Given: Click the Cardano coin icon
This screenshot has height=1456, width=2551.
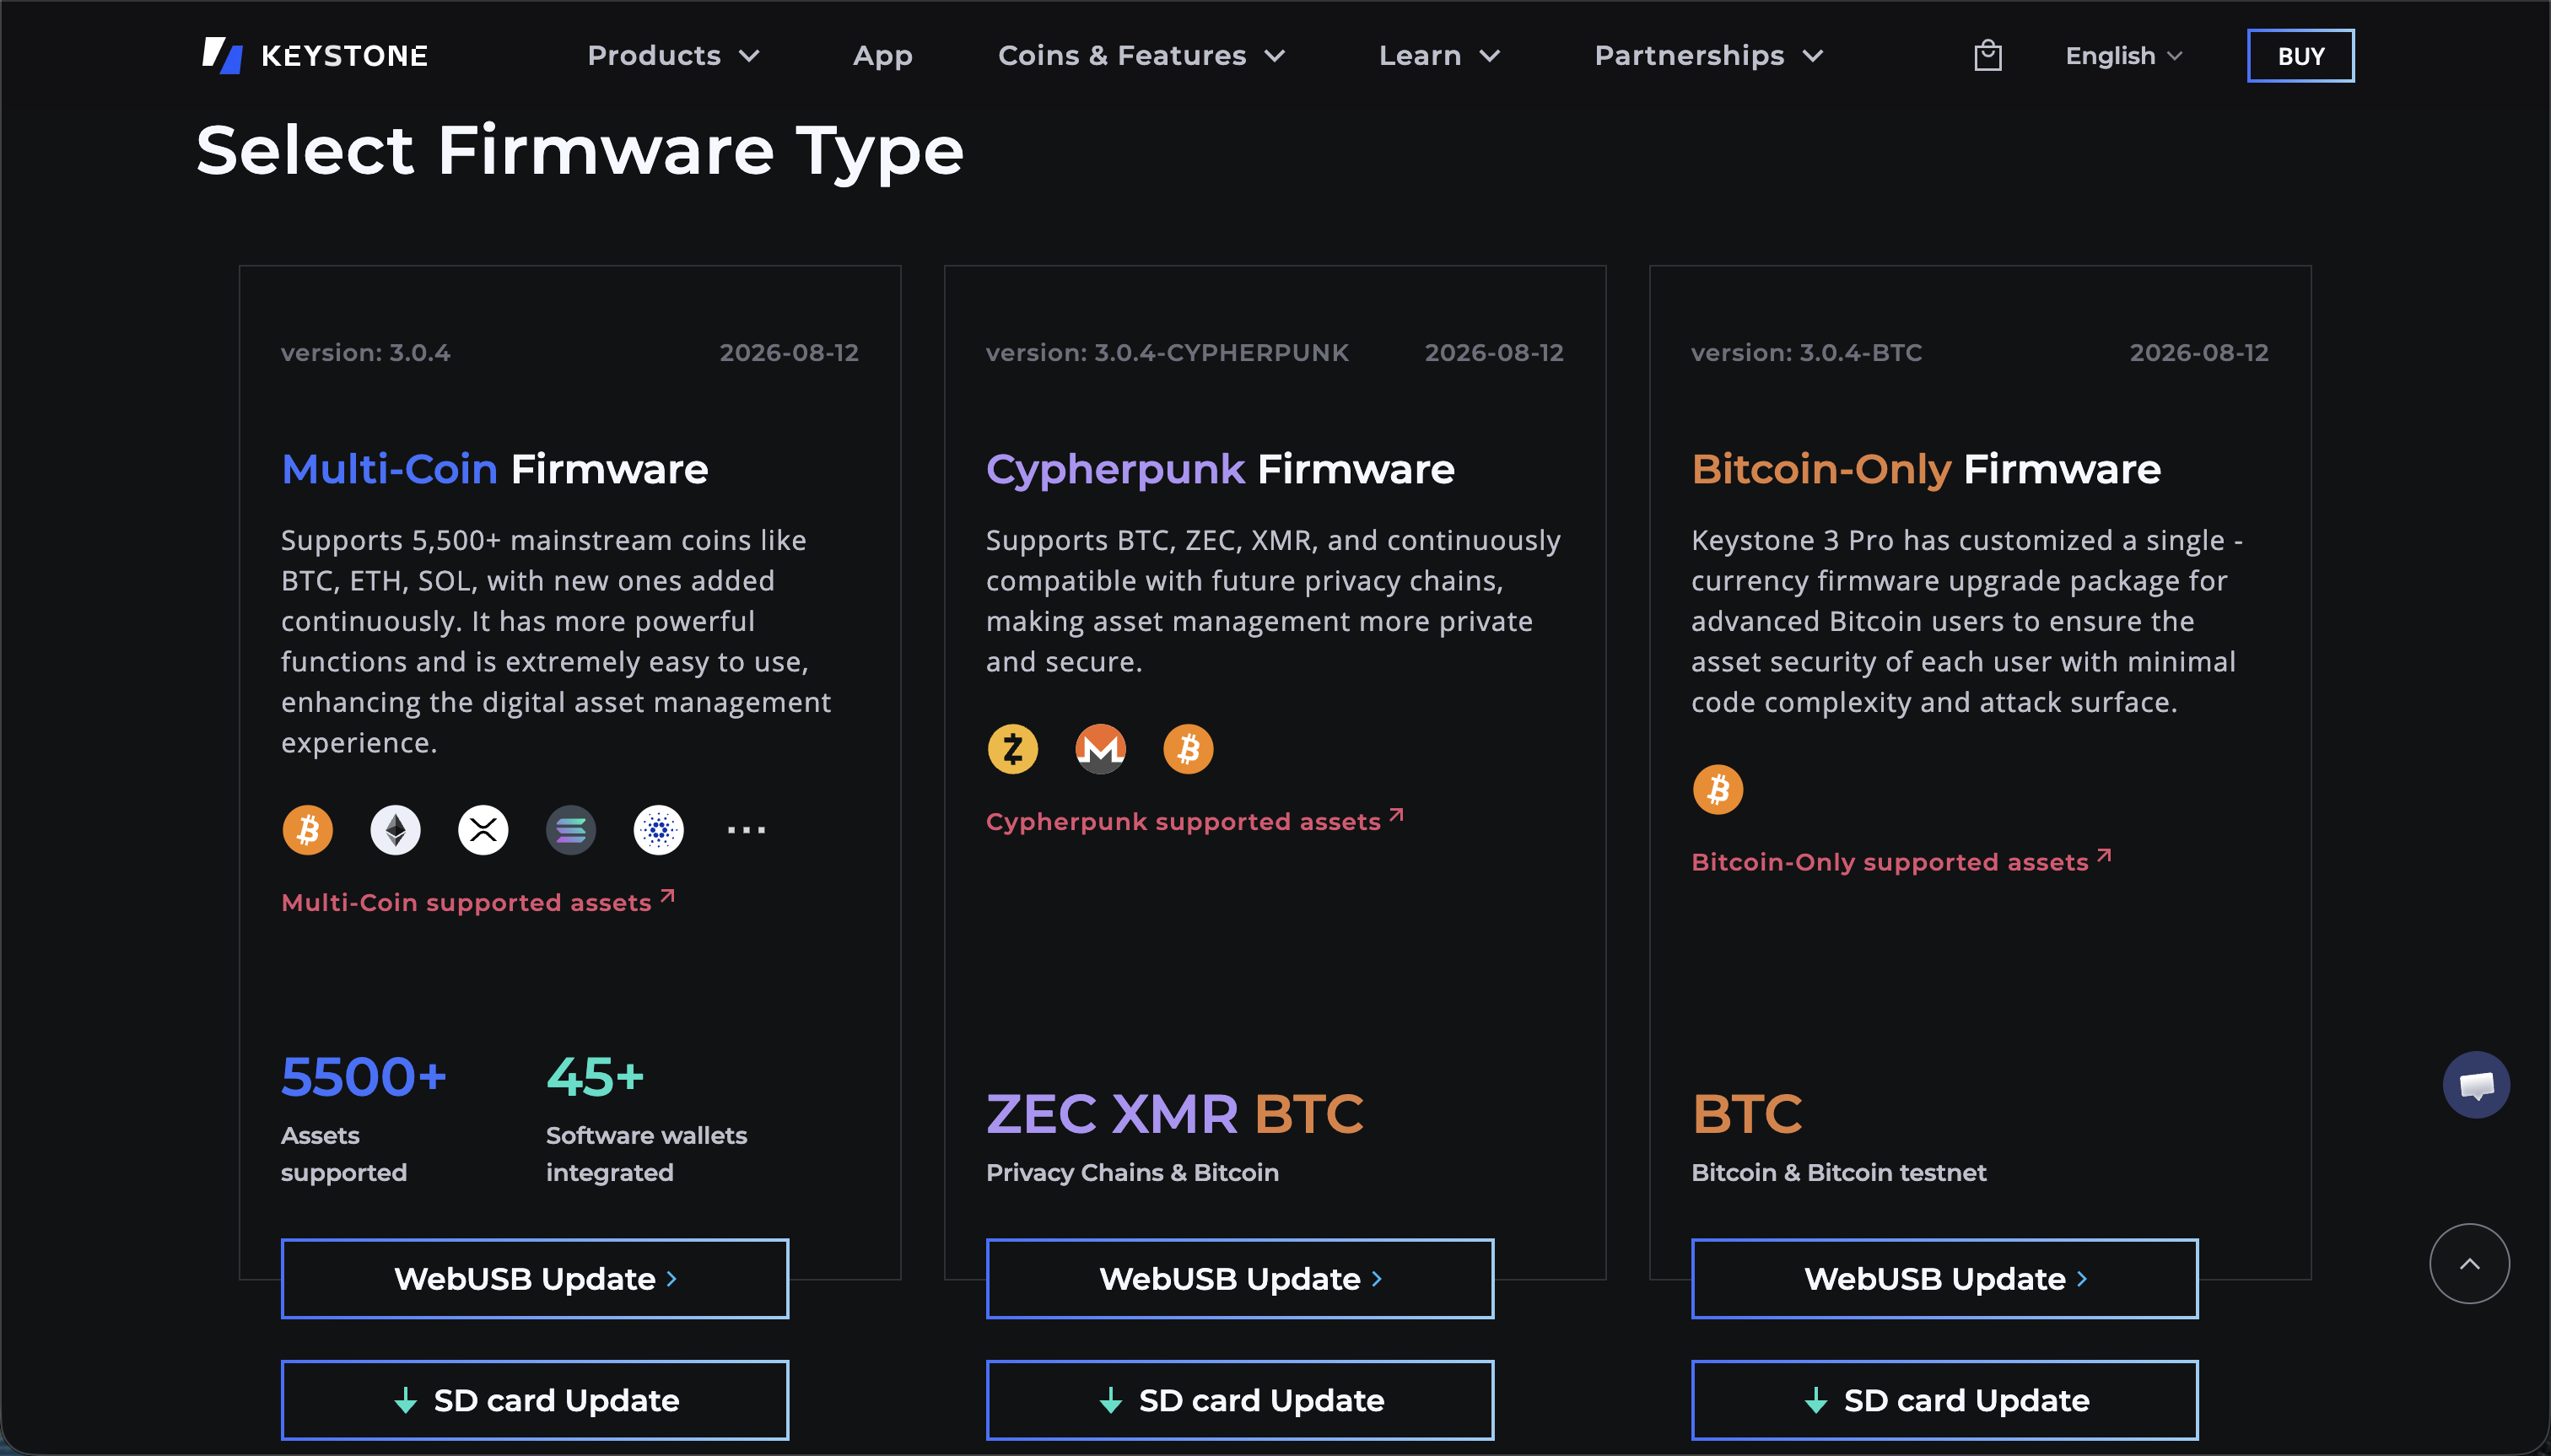Looking at the screenshot, I should (x=658, y=830).
